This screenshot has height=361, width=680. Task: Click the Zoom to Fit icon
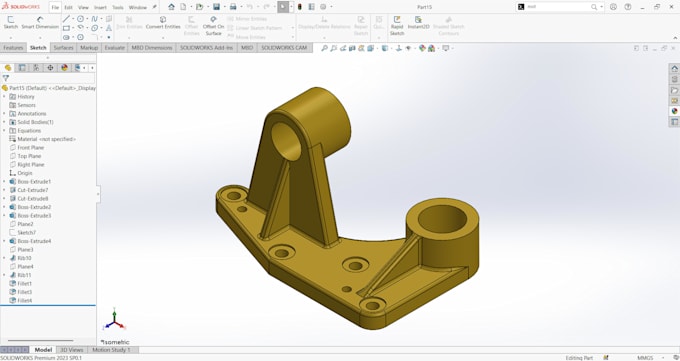point(324,48)
